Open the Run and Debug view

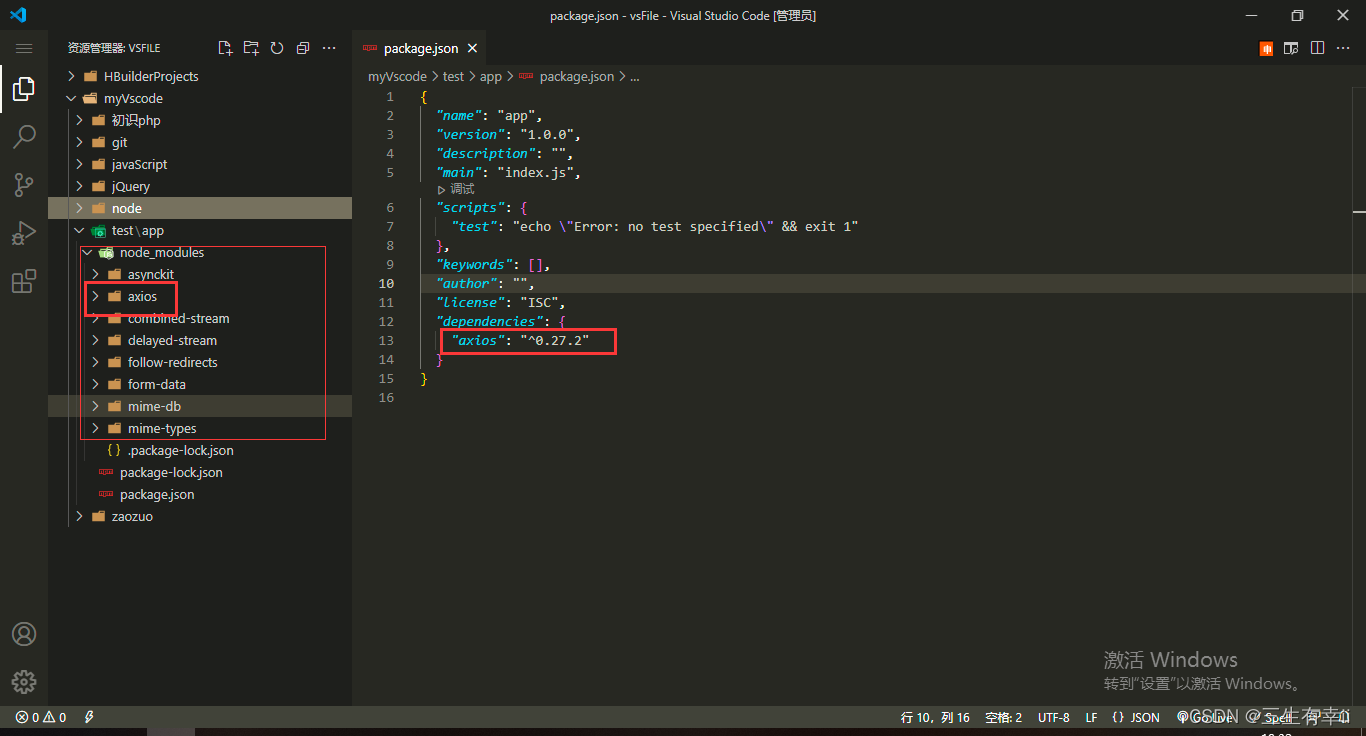[24, 233]
